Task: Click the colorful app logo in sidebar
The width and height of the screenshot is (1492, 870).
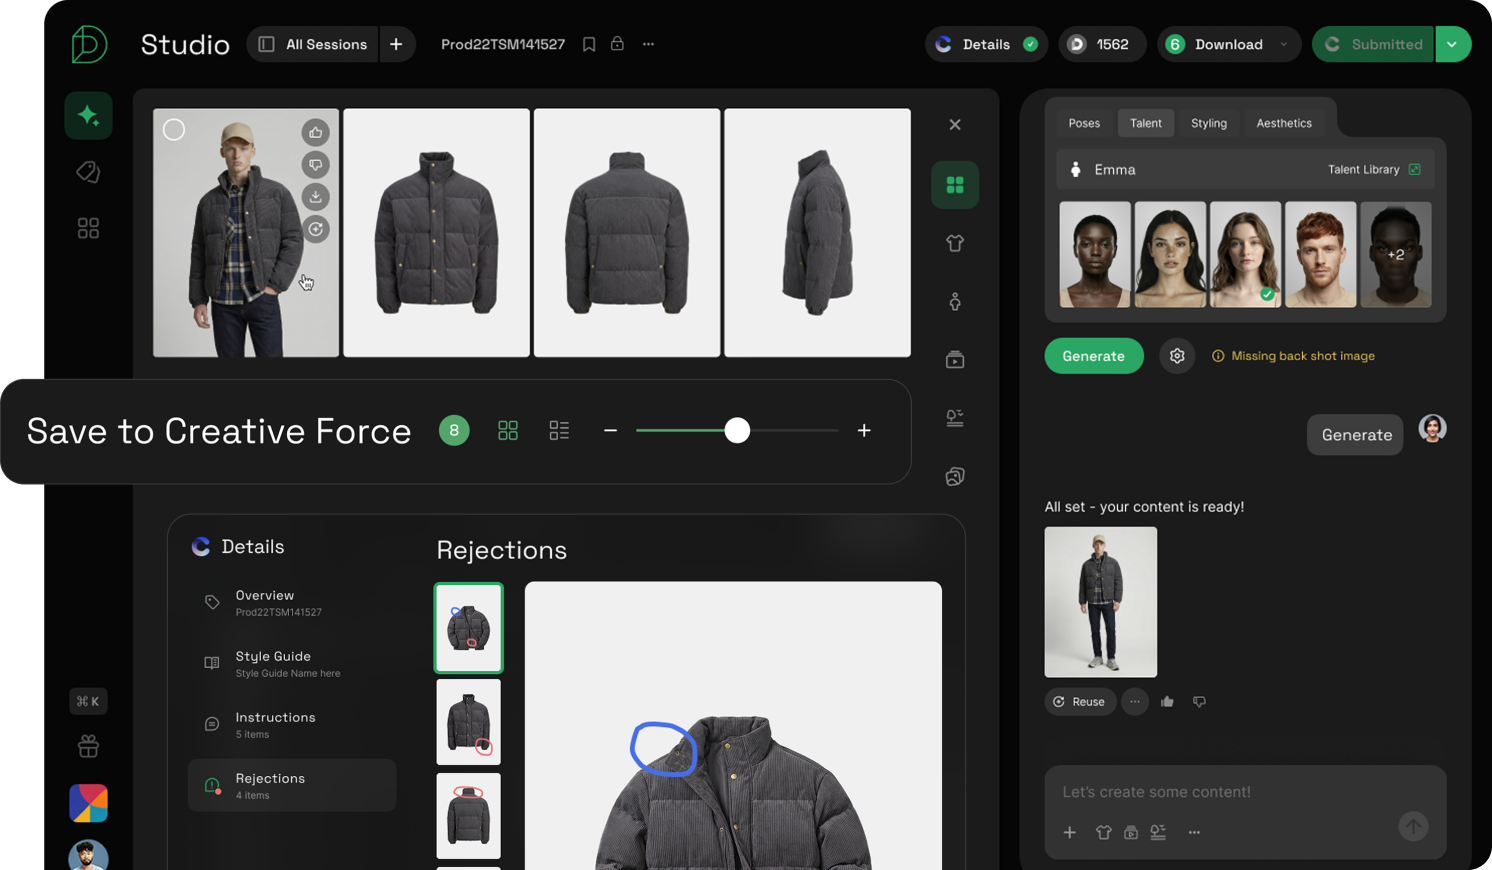Action: coord(88,803)
